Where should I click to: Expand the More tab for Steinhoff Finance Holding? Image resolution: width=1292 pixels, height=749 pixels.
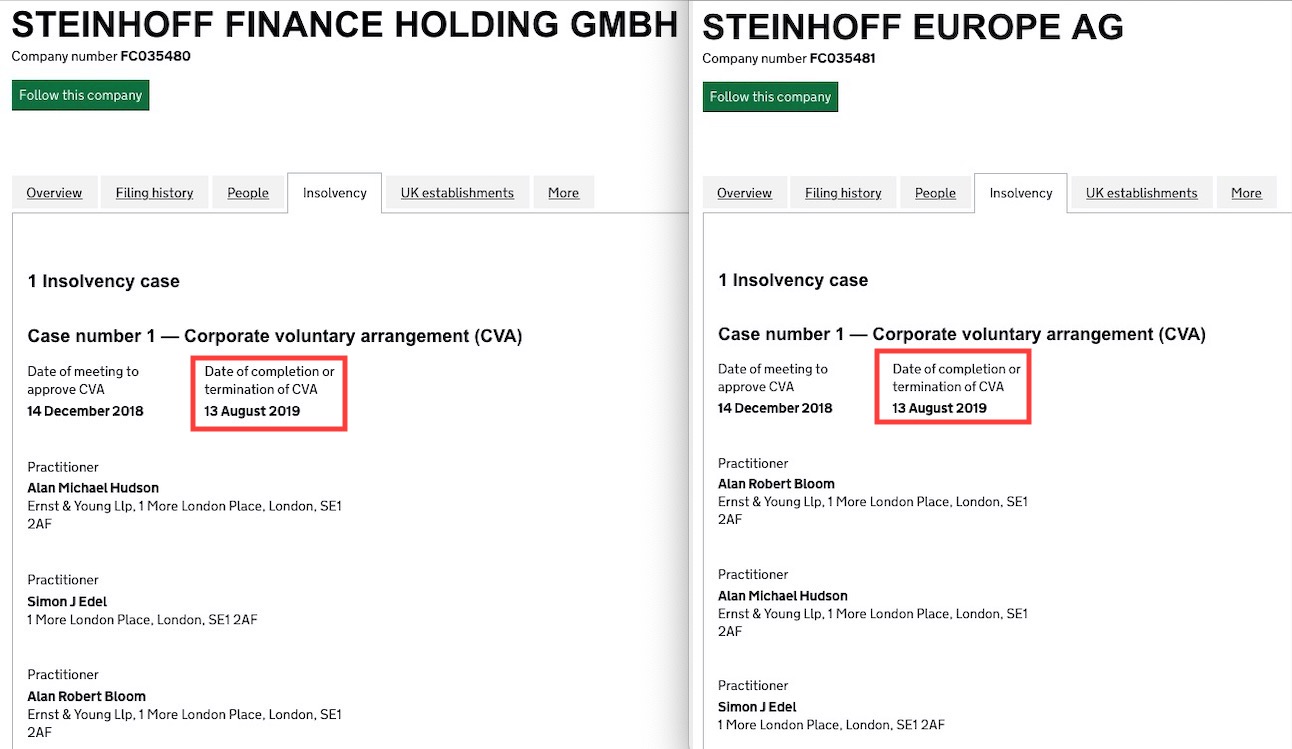563,192
